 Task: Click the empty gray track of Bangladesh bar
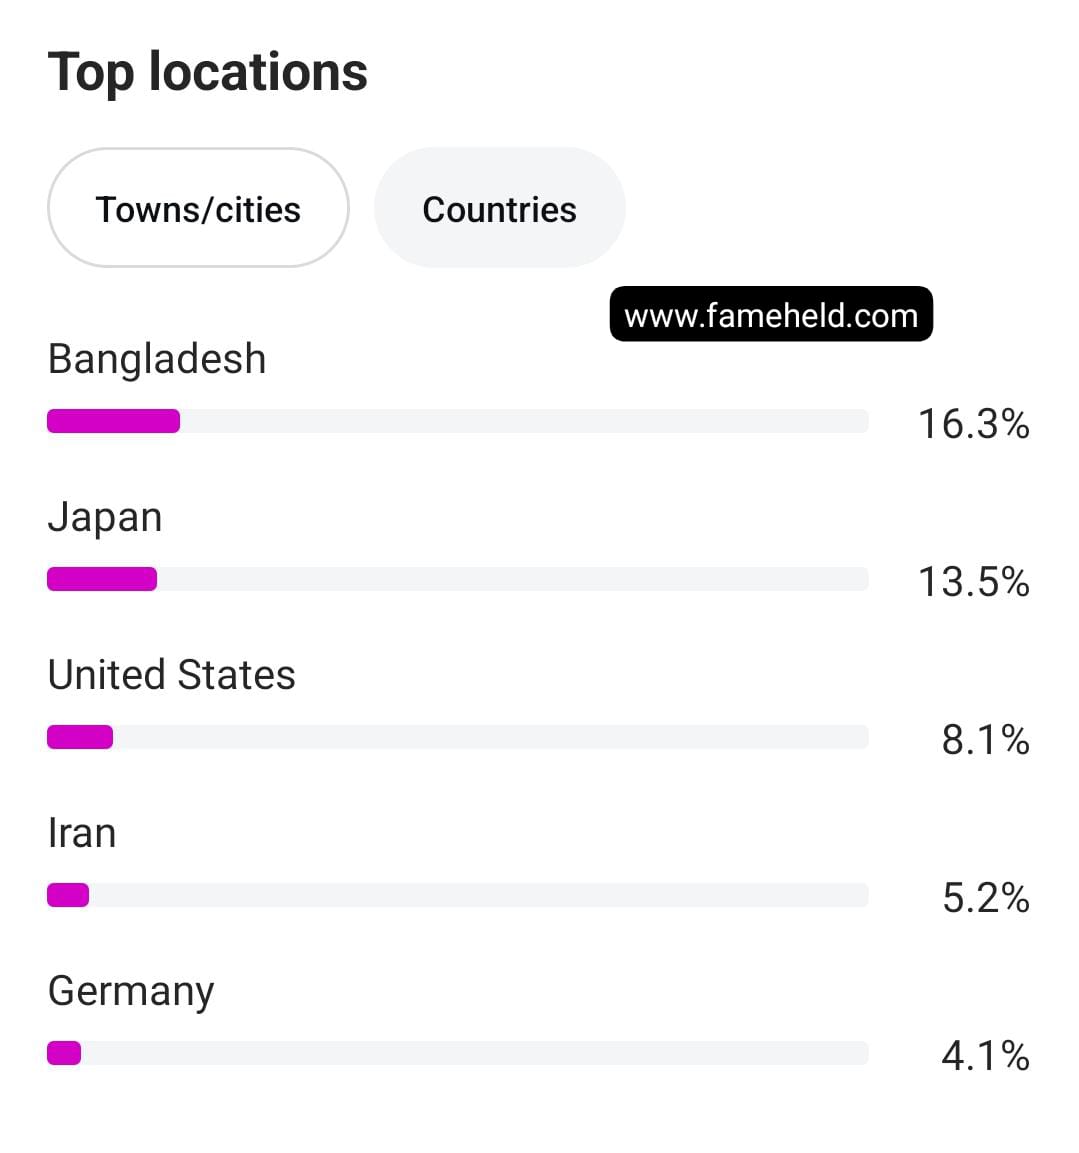coord(520,421)
